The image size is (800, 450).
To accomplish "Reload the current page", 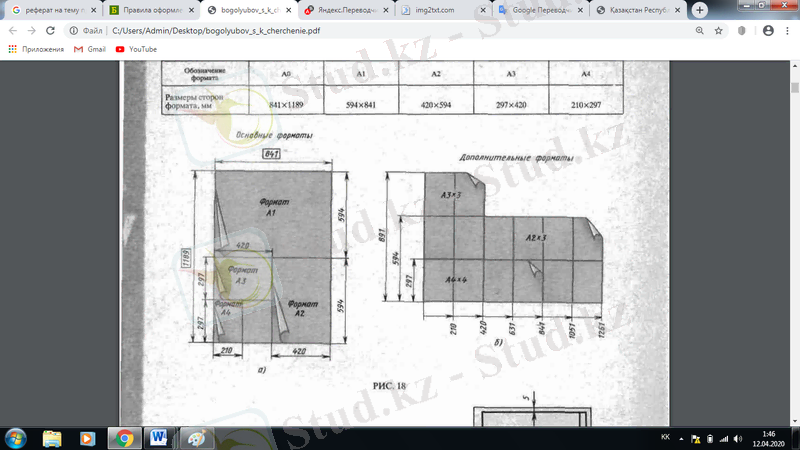I will pyautogui.click(x=50, y=31).
